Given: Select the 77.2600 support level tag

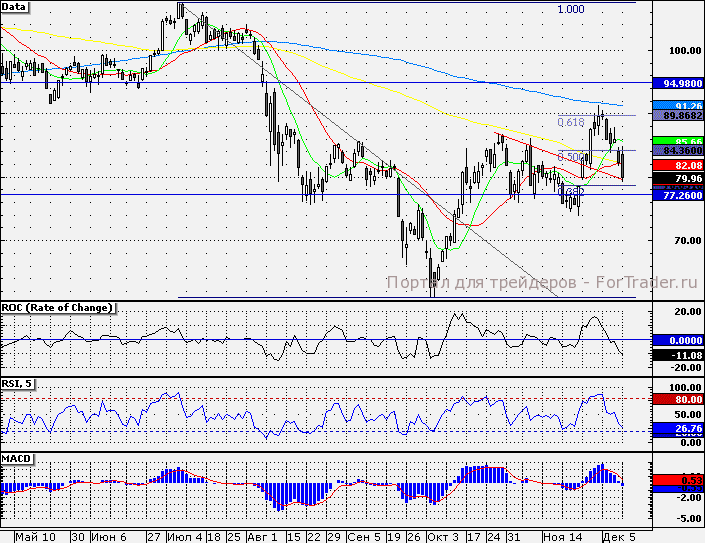Looking at the screenshot, I should (678, 195).
